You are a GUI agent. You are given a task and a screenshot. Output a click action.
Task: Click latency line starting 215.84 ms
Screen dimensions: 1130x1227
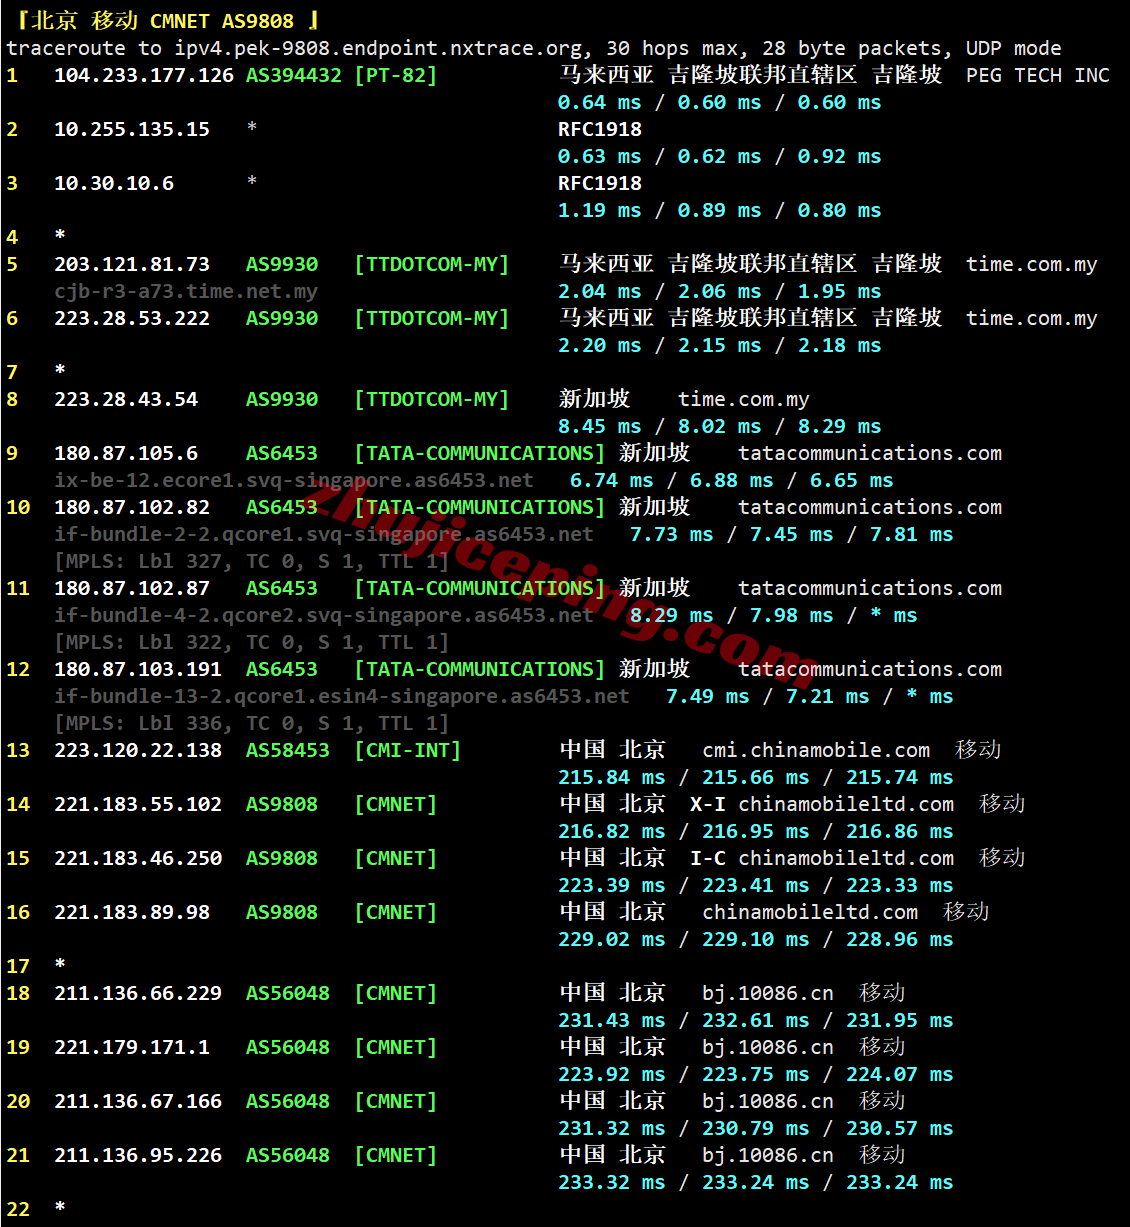tap(756, 777)
